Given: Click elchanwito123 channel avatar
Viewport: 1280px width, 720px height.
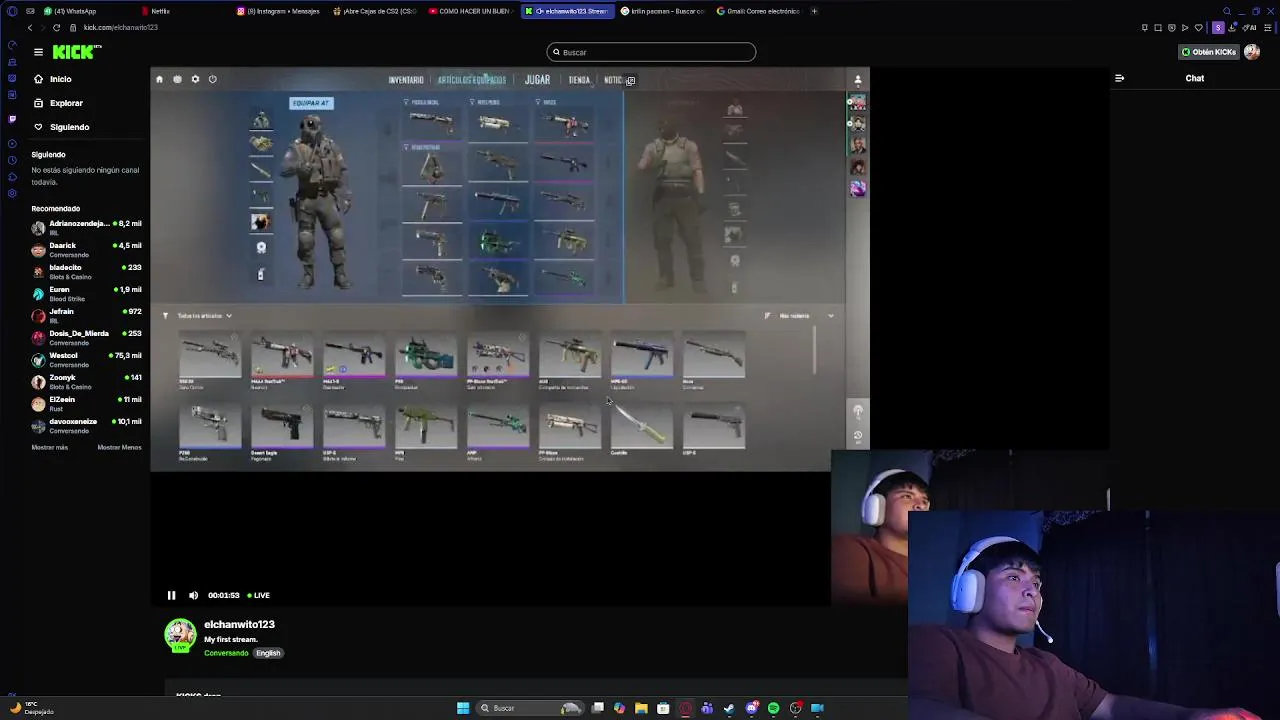Looking at the screenshot, I should point(180,635).
